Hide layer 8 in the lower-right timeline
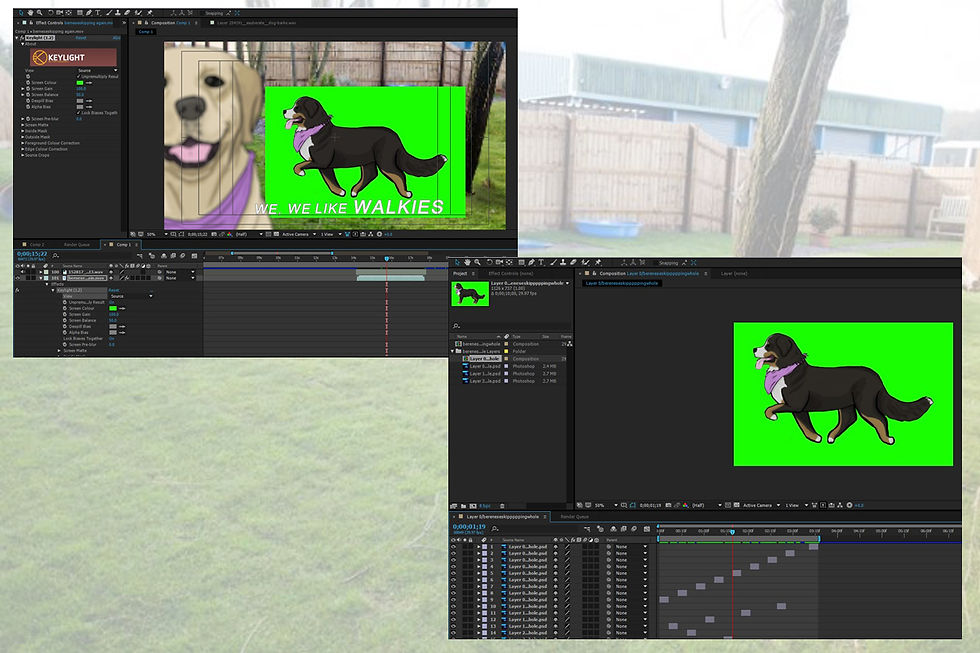Viewport: 980px width, 653px height. pos(453,592)
